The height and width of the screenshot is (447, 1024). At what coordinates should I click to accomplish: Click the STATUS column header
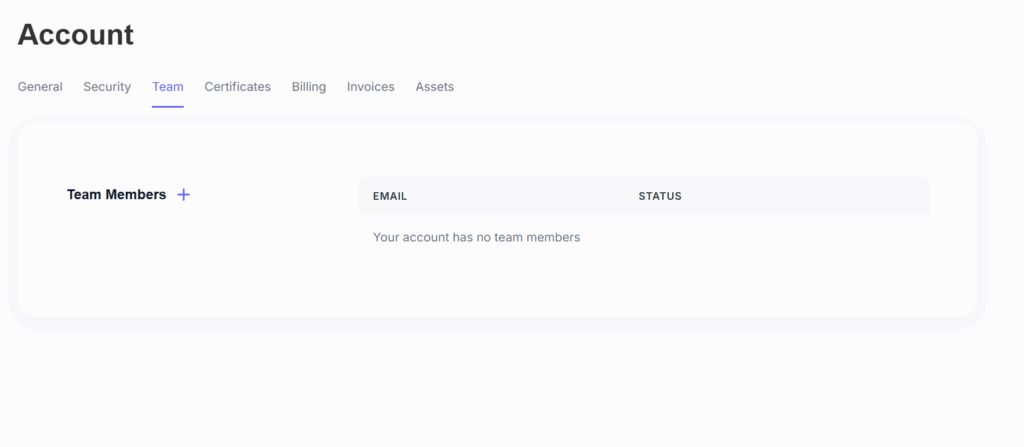[660, 196]
